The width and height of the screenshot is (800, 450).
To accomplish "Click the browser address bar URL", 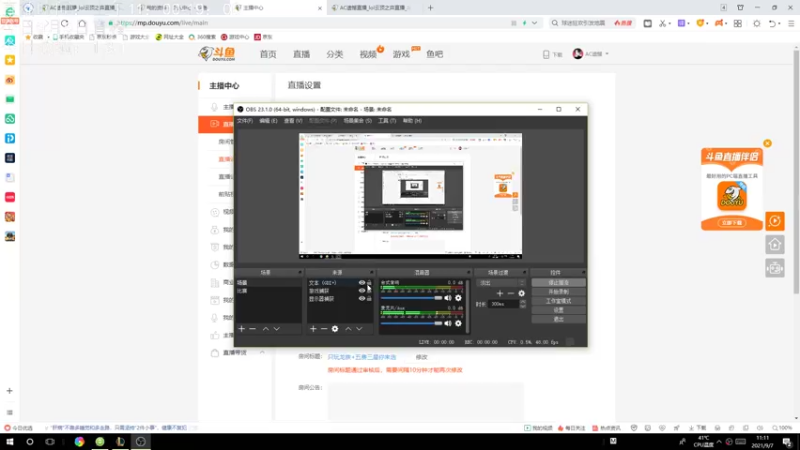I will (163, 23).
